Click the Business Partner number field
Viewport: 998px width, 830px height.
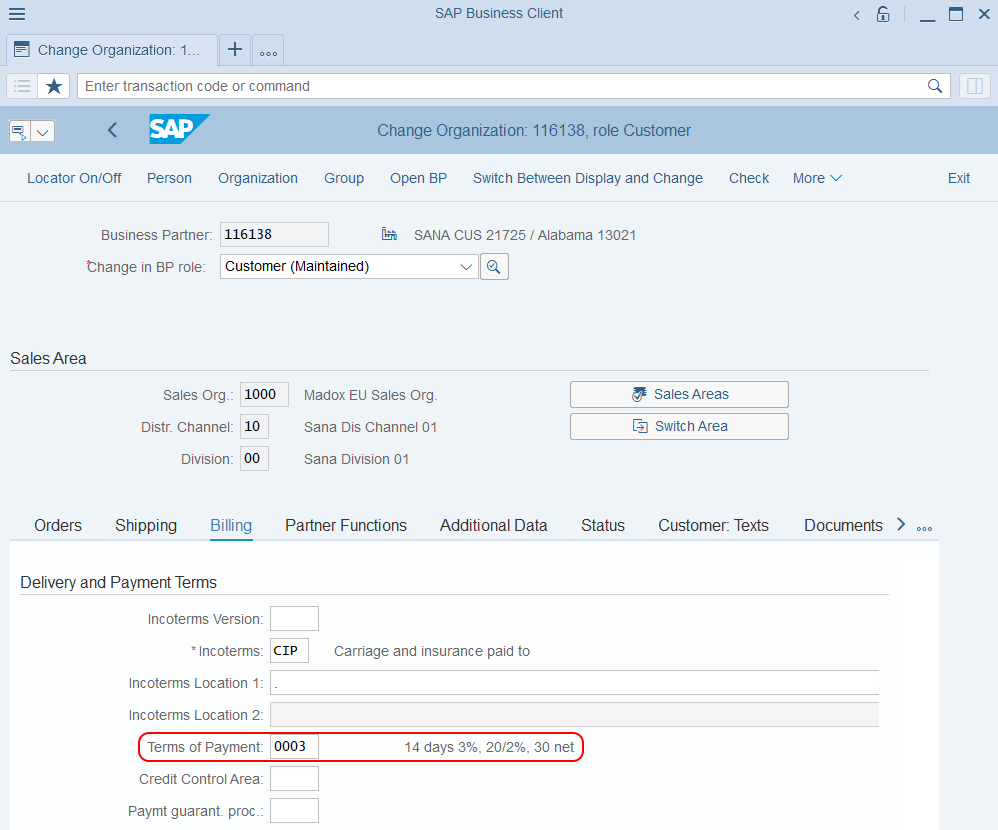(274, 234)
